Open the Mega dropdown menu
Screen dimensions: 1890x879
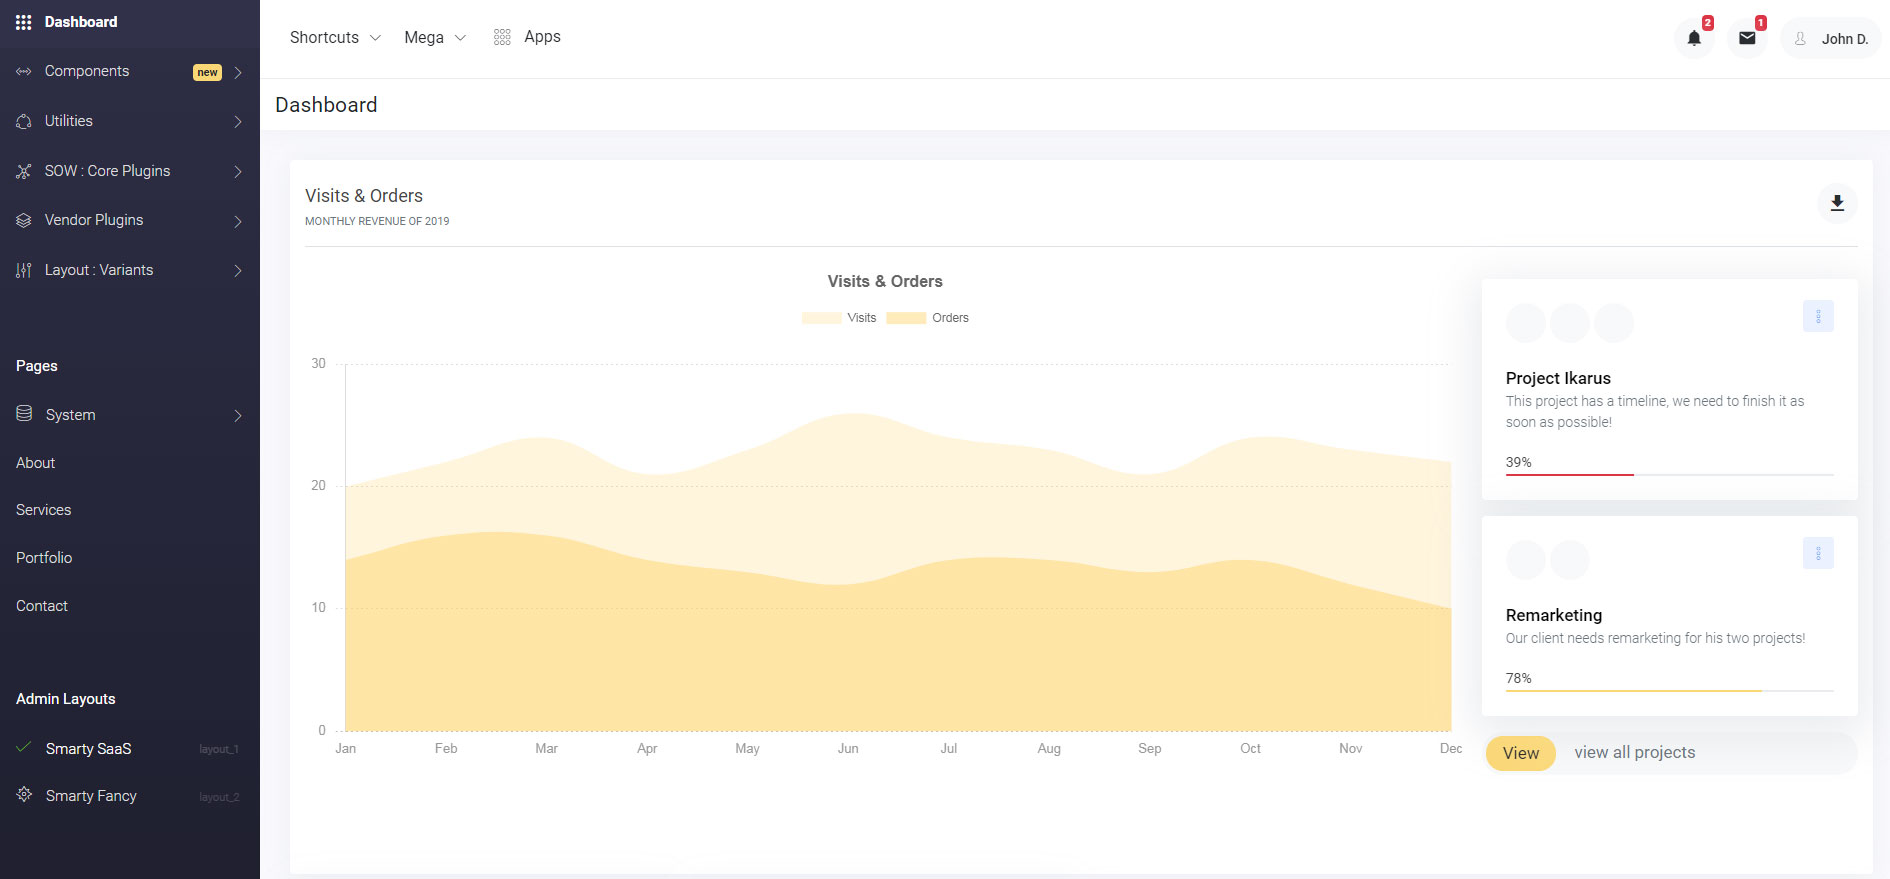434,37
